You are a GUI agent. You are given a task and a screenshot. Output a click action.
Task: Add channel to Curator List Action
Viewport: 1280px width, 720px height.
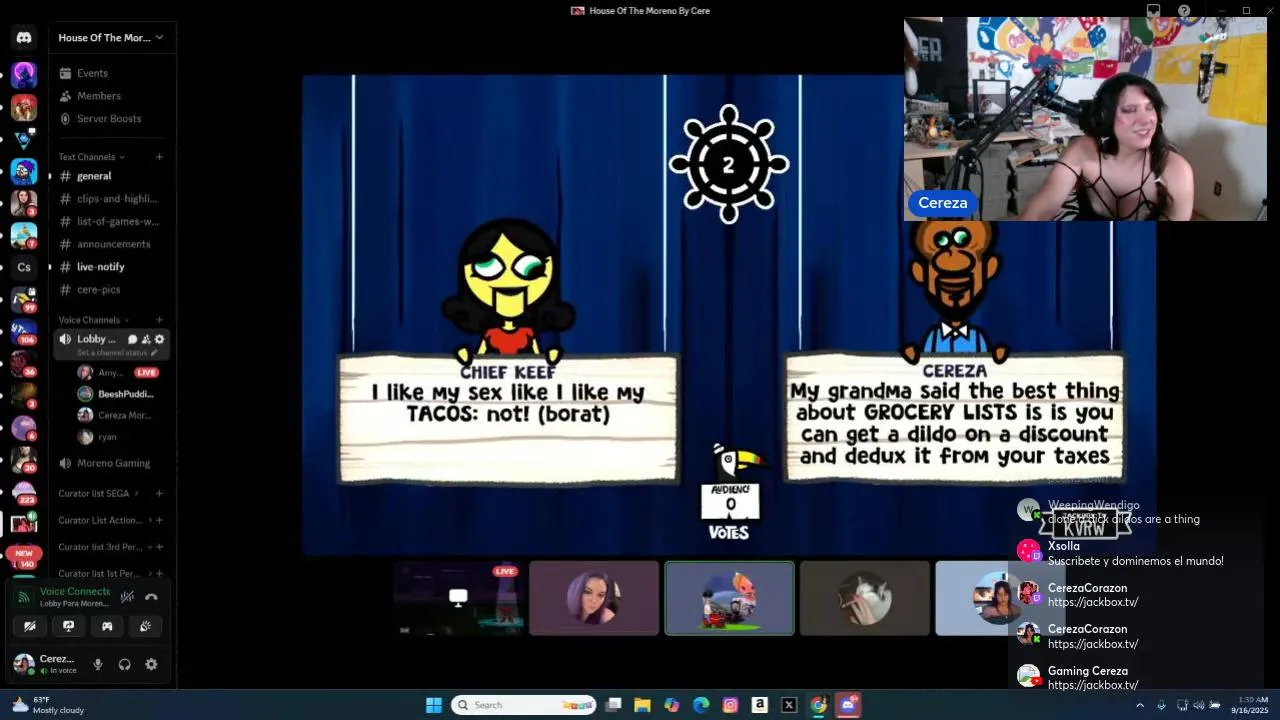[x=159, y=520]
